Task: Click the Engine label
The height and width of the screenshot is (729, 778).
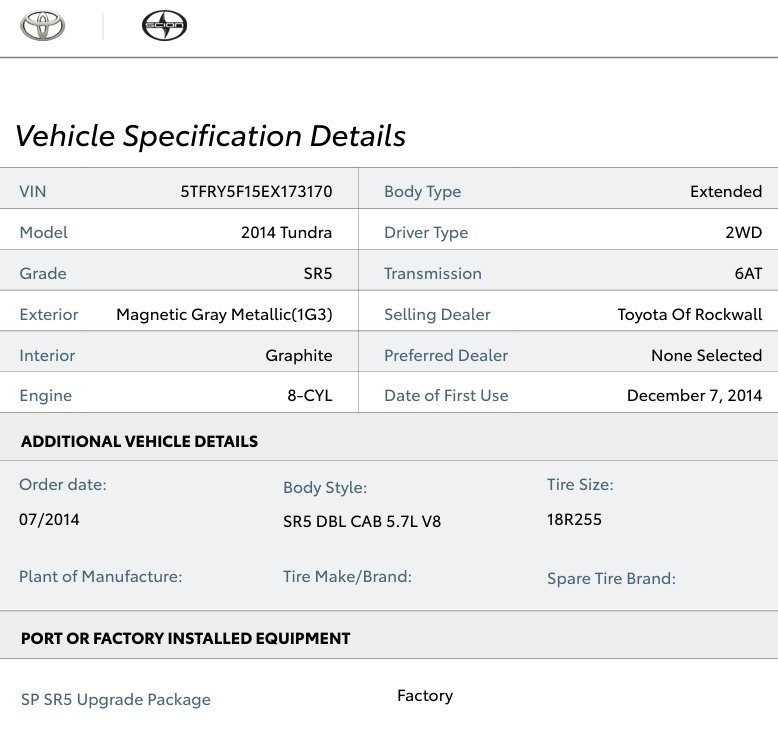Action: [46, 396]
